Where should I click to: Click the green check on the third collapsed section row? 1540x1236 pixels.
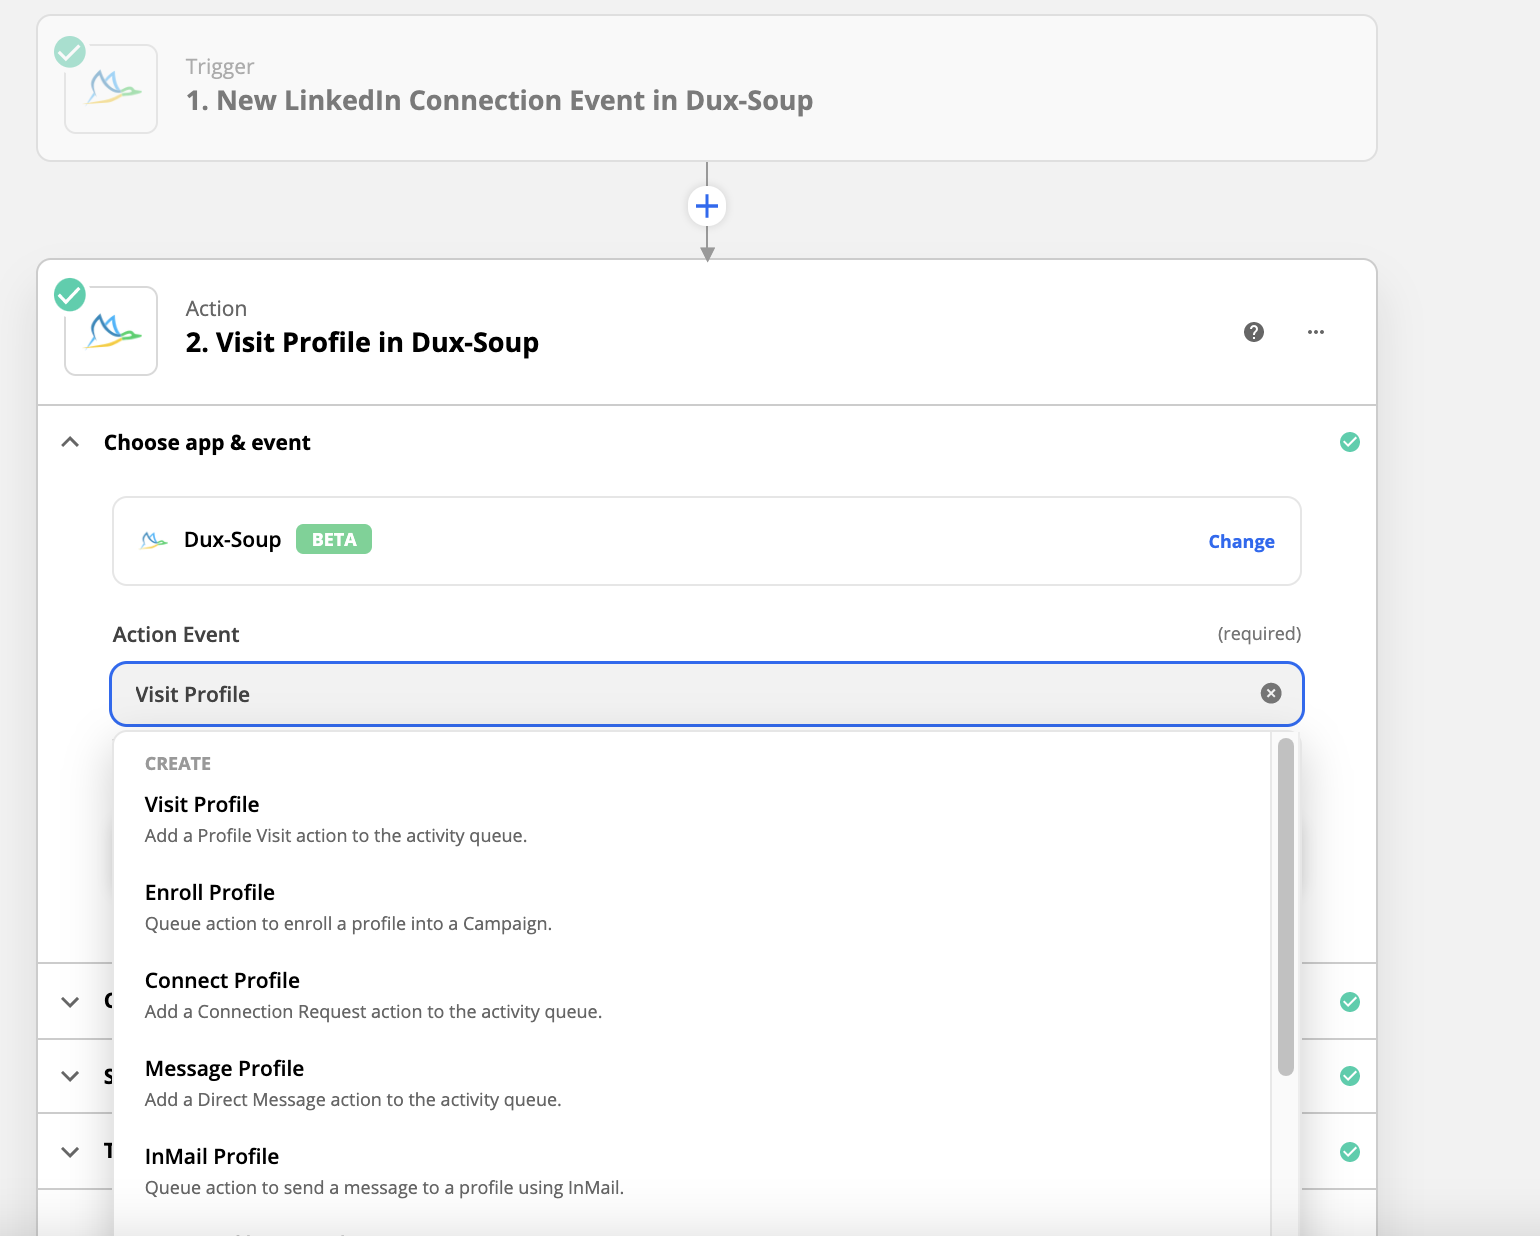(x=1350, y=1152)
